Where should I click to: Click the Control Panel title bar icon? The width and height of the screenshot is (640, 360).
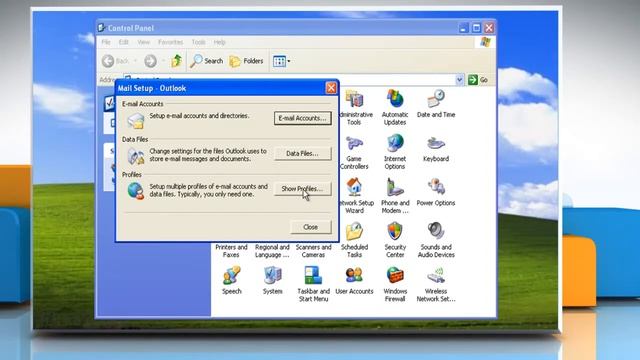click(102, 28)
